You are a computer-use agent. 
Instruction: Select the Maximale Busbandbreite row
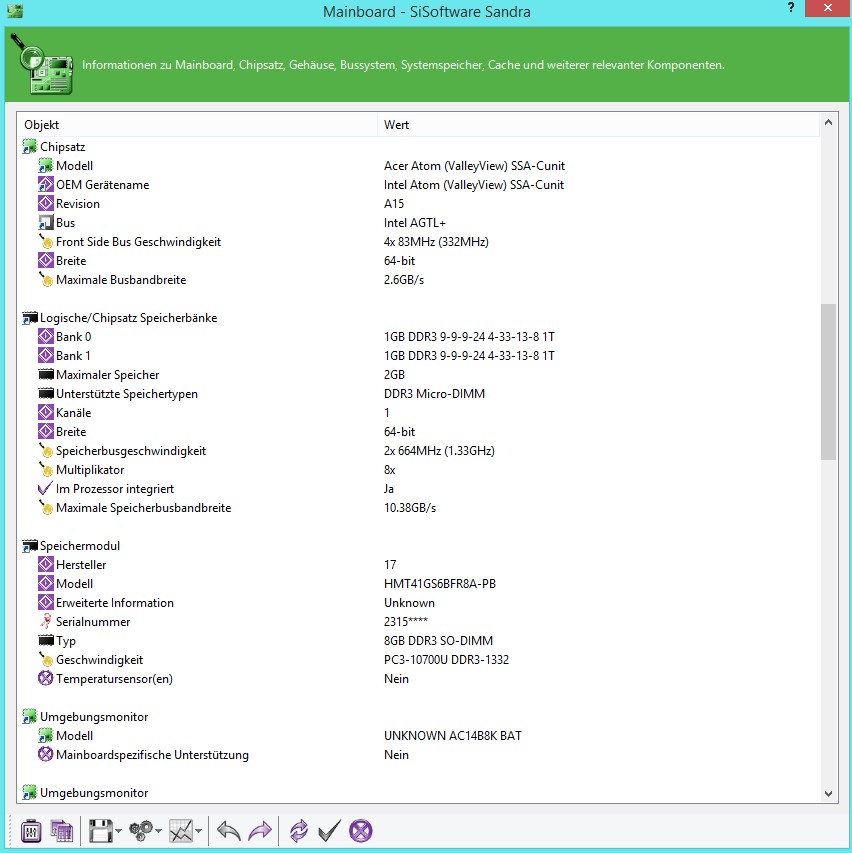(x=418, y=280)
